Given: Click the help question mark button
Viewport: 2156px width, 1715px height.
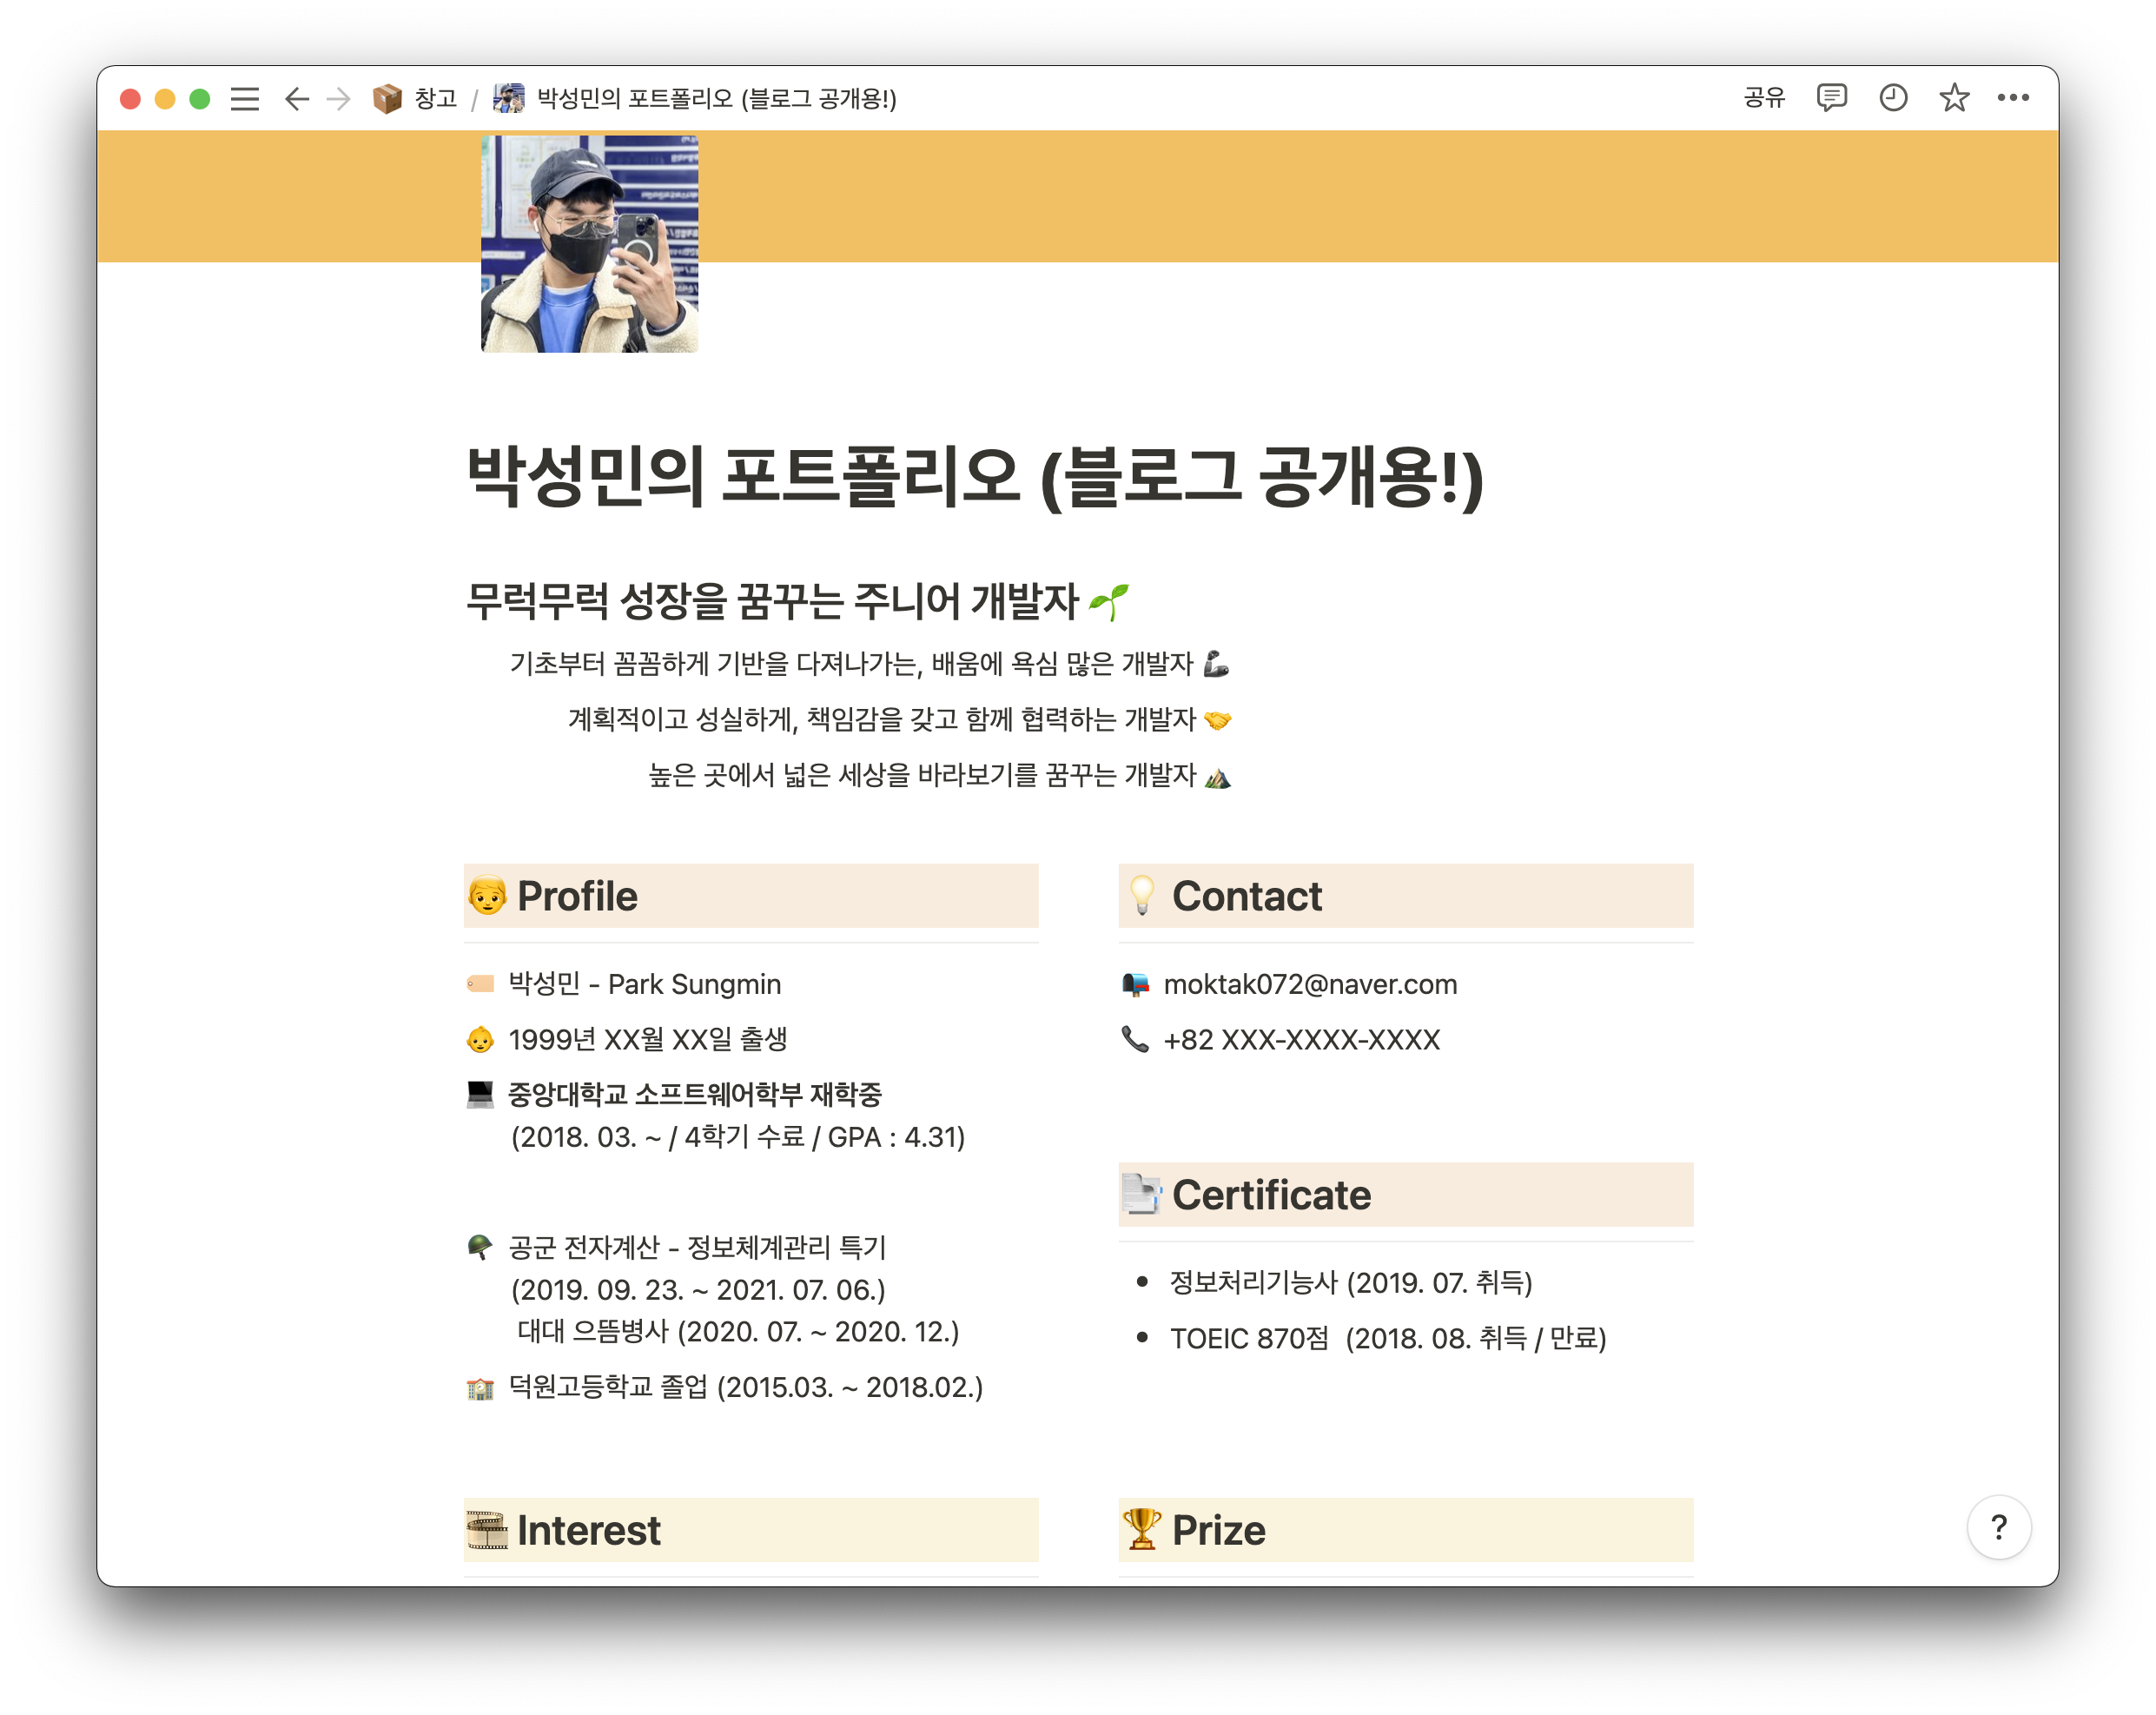Looking at the screenshot, I should 1998,1527.
